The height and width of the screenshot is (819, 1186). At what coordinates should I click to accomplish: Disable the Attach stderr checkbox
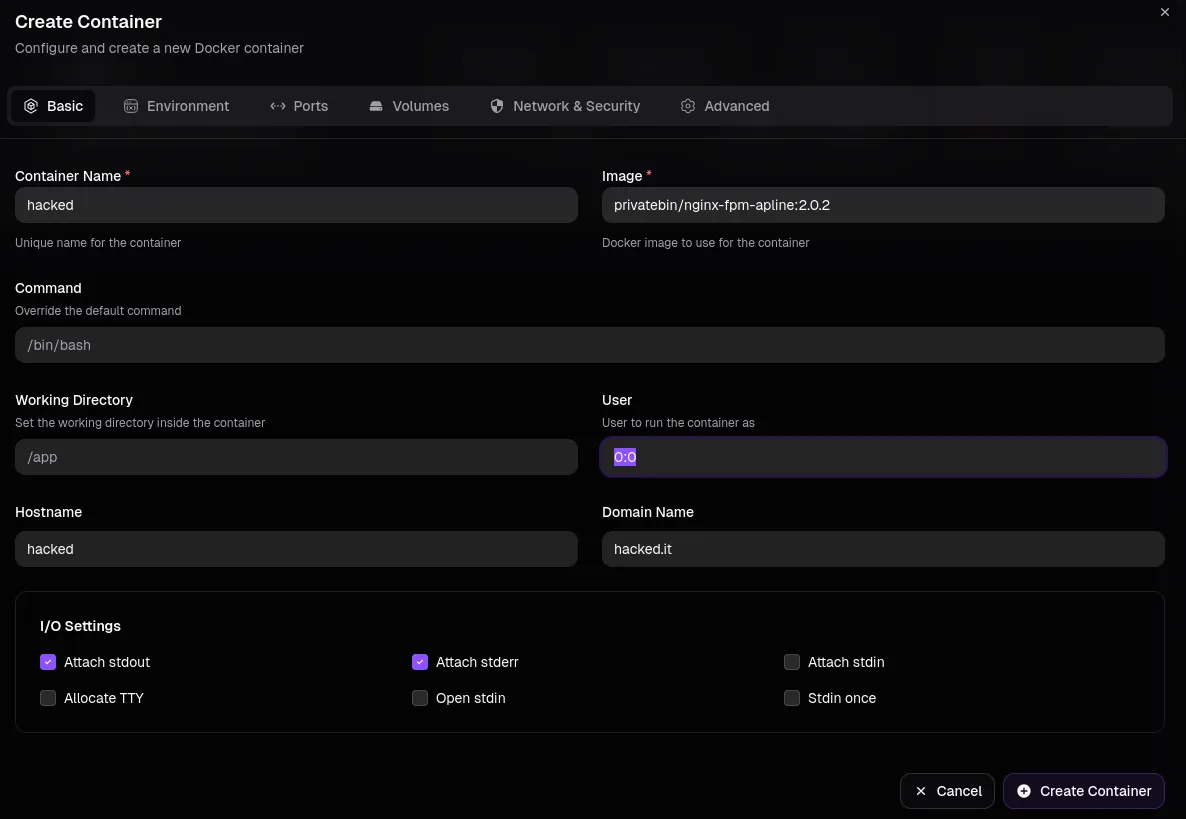coord(420,662)
